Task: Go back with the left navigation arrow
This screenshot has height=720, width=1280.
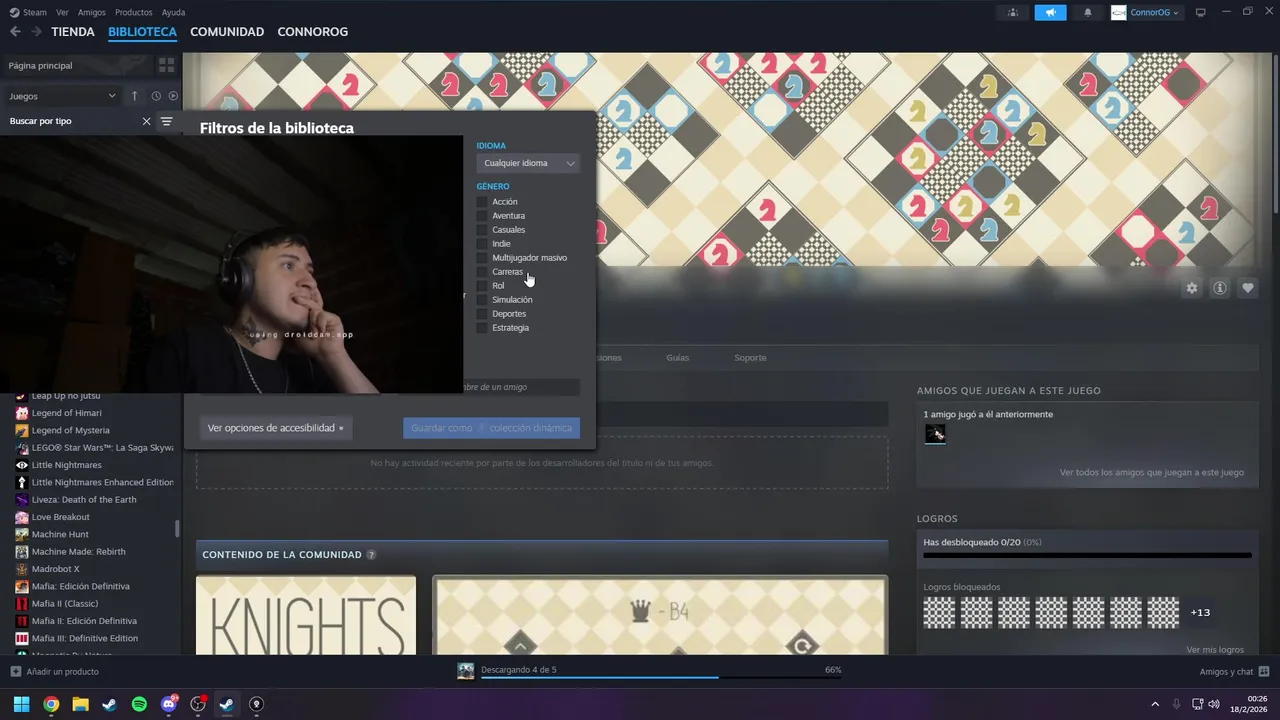Action: (x=15, y=32)
